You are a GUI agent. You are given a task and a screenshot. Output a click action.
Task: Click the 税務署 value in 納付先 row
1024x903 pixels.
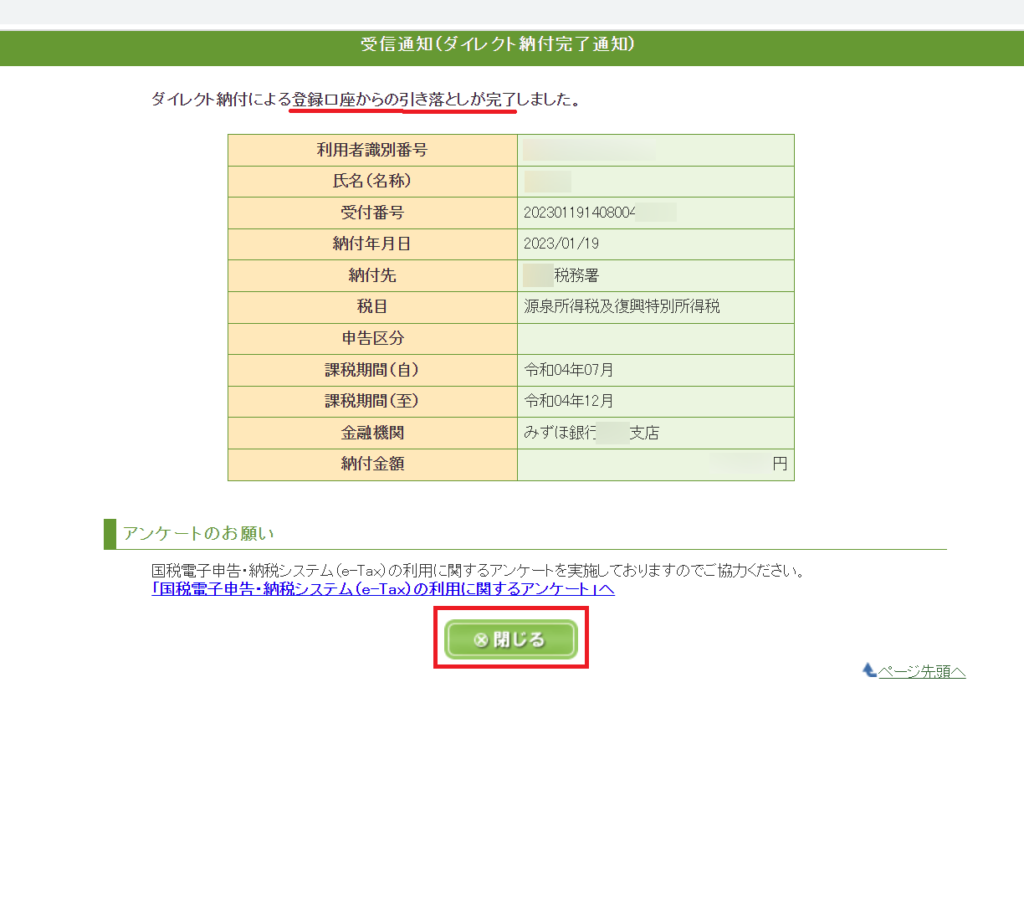click(577, 275)
